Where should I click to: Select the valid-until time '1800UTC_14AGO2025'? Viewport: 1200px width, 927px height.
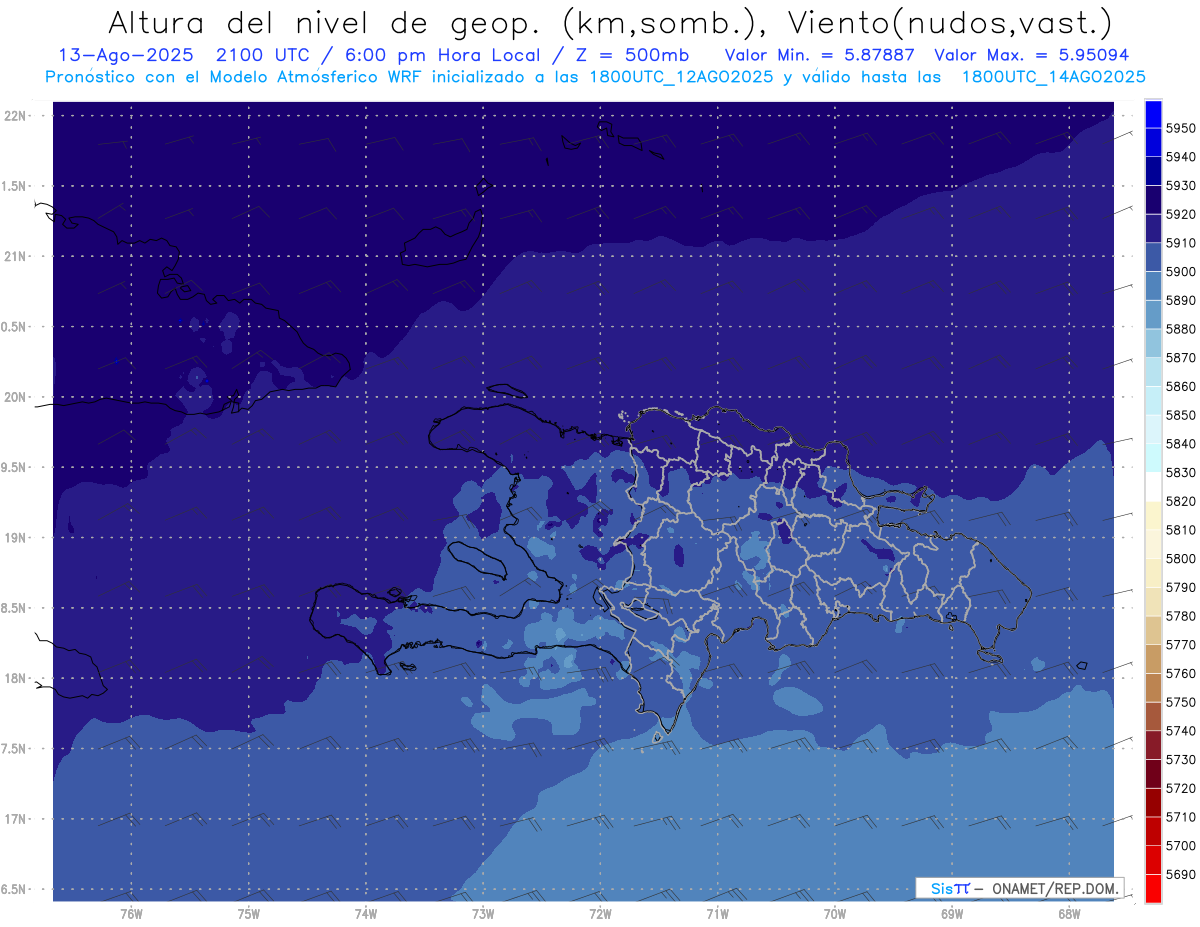[1053, 77]
